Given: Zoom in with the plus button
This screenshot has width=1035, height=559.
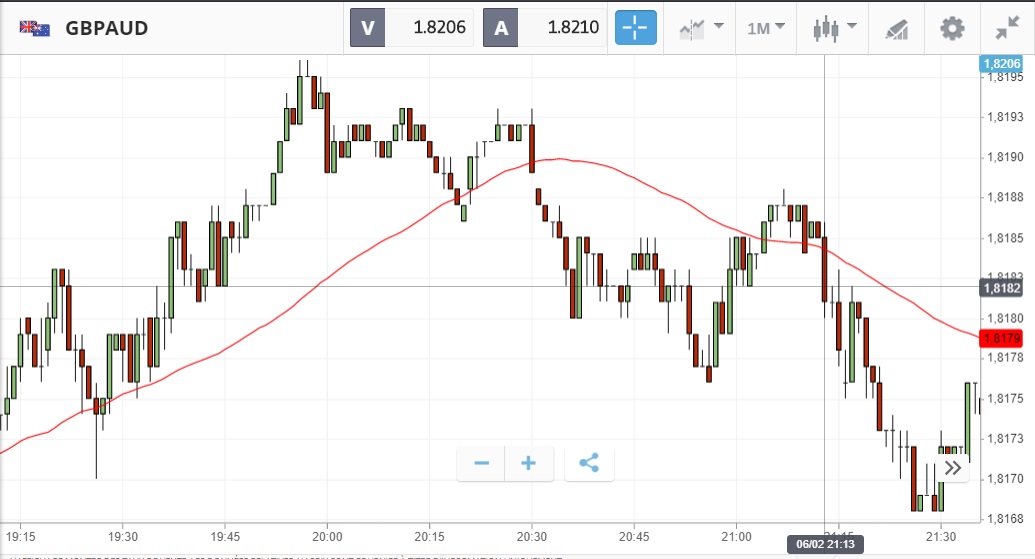Looking at the screenshot, I should 529,463.
